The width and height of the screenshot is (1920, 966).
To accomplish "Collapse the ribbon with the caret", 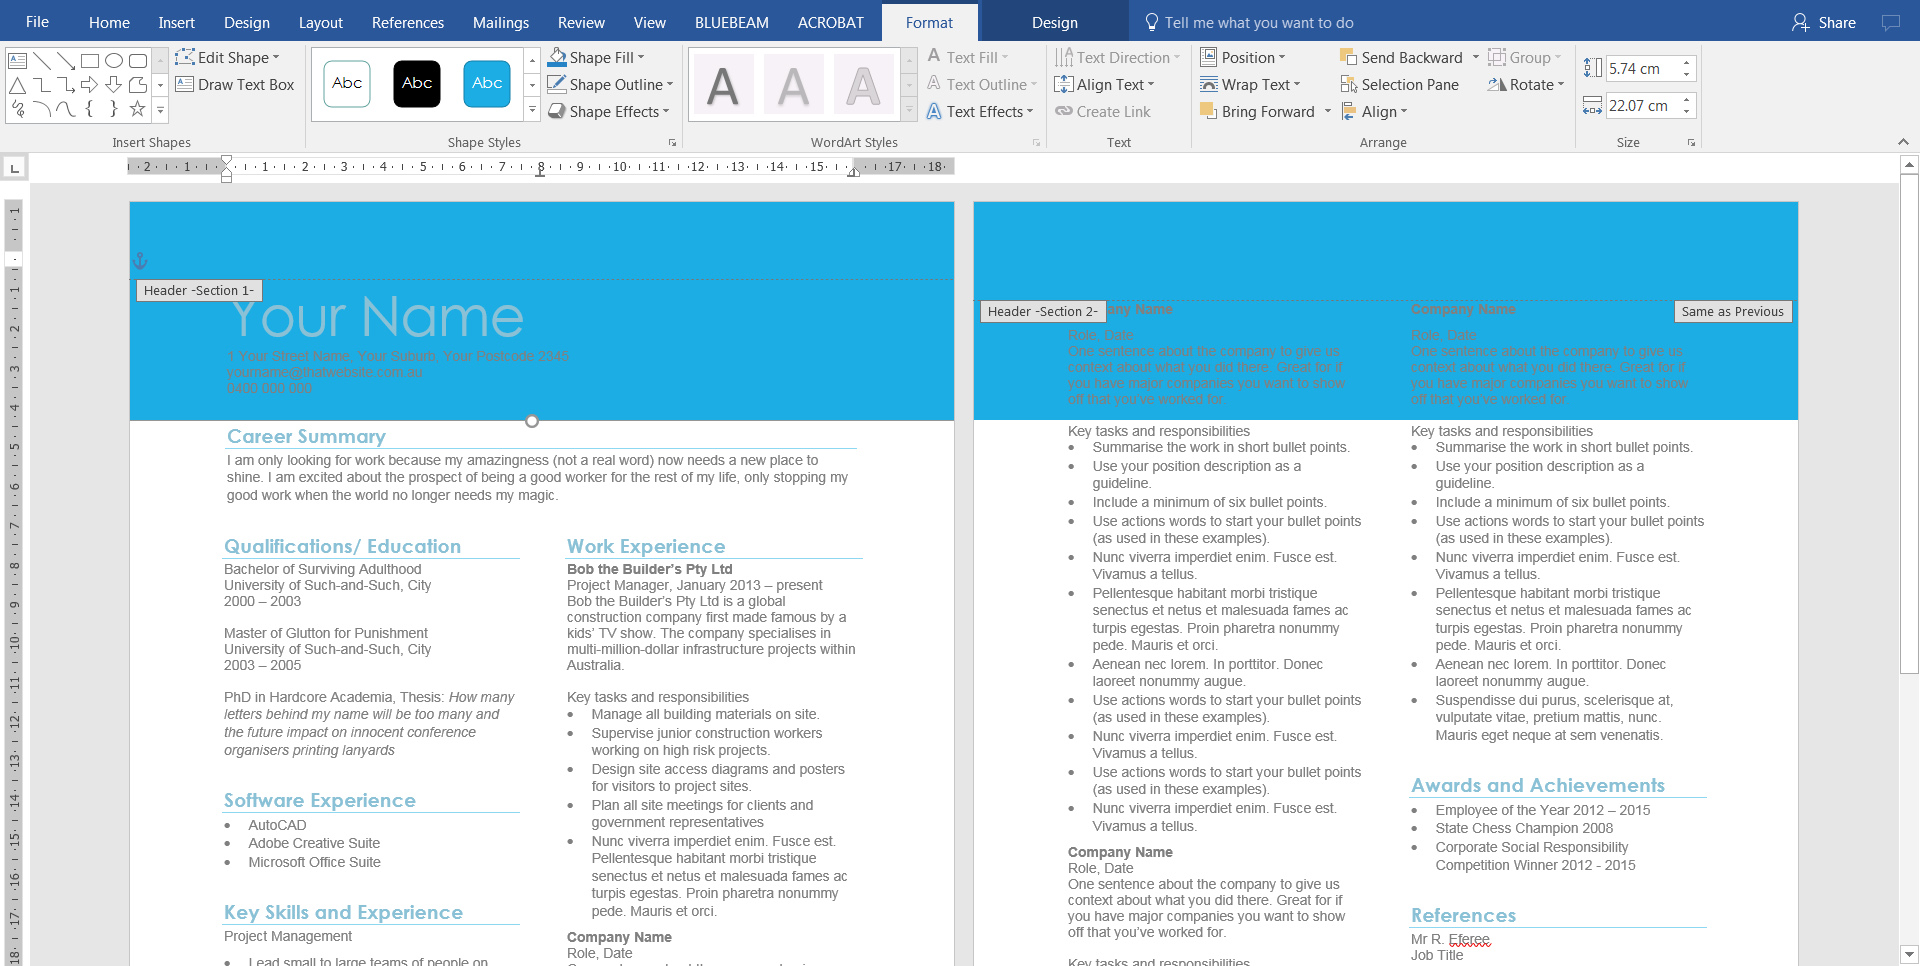I will click(x=1903, y=142).
